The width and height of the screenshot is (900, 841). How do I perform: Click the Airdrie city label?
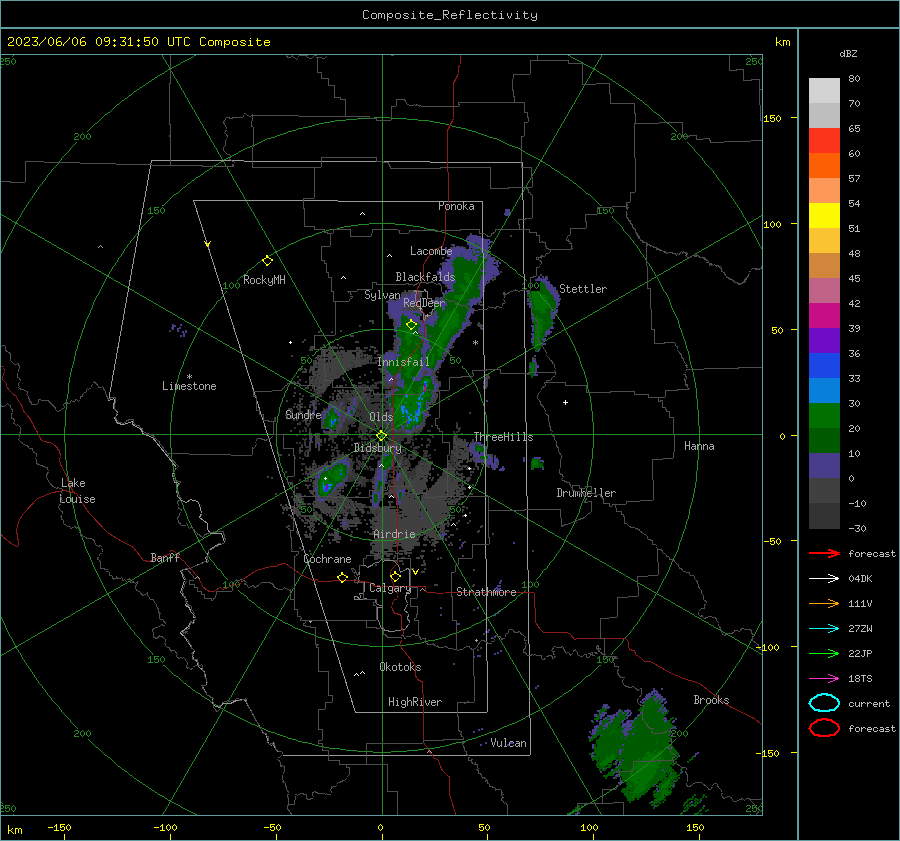point(394,534)
